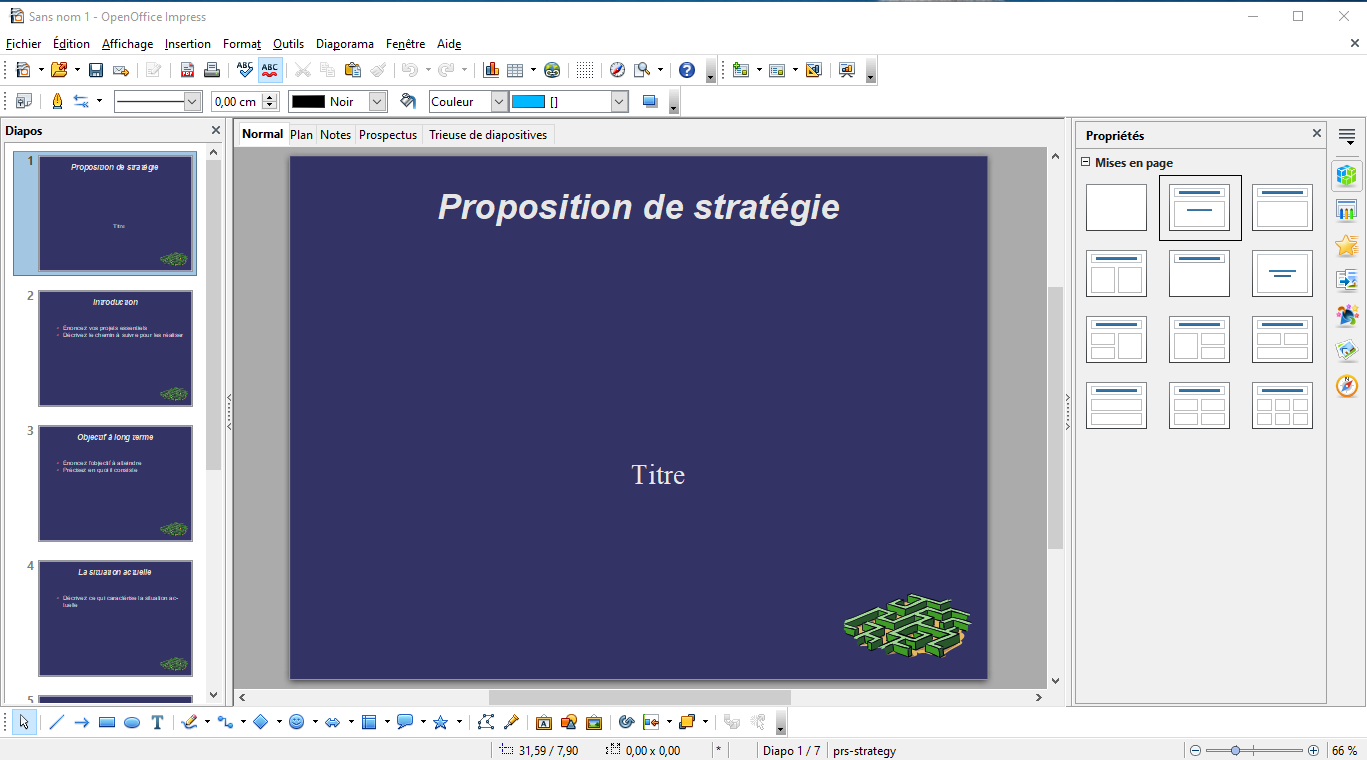Click the Insert chart icon

(491, 70)
